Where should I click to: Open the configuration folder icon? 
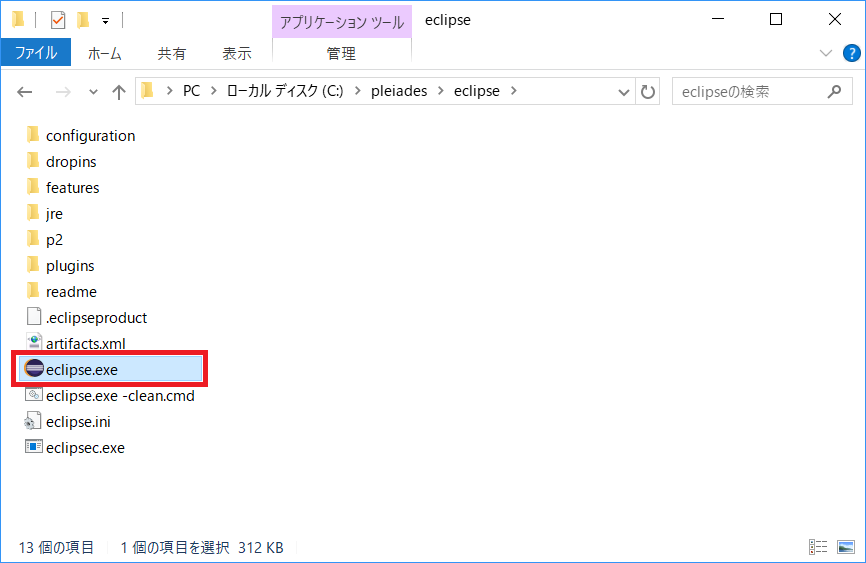click(34, 135)
